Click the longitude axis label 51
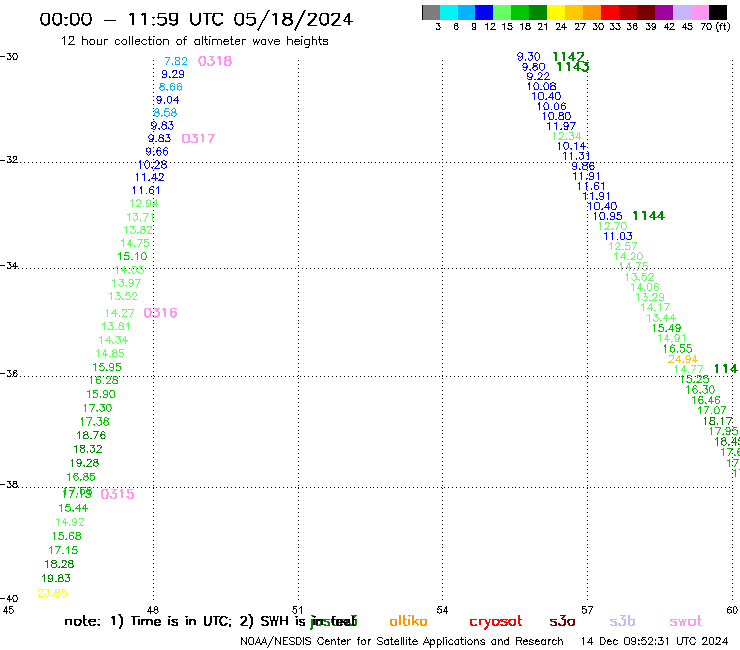740x650 pixels. pos(298,609)
